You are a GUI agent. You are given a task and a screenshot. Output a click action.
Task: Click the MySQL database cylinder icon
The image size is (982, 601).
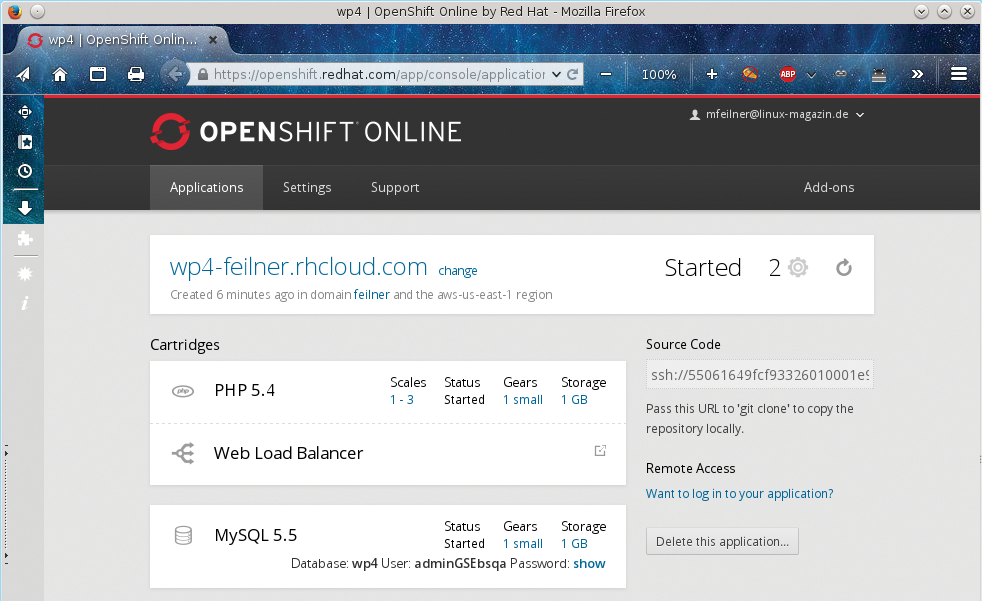pyautogui.click(x=183, y=535)
